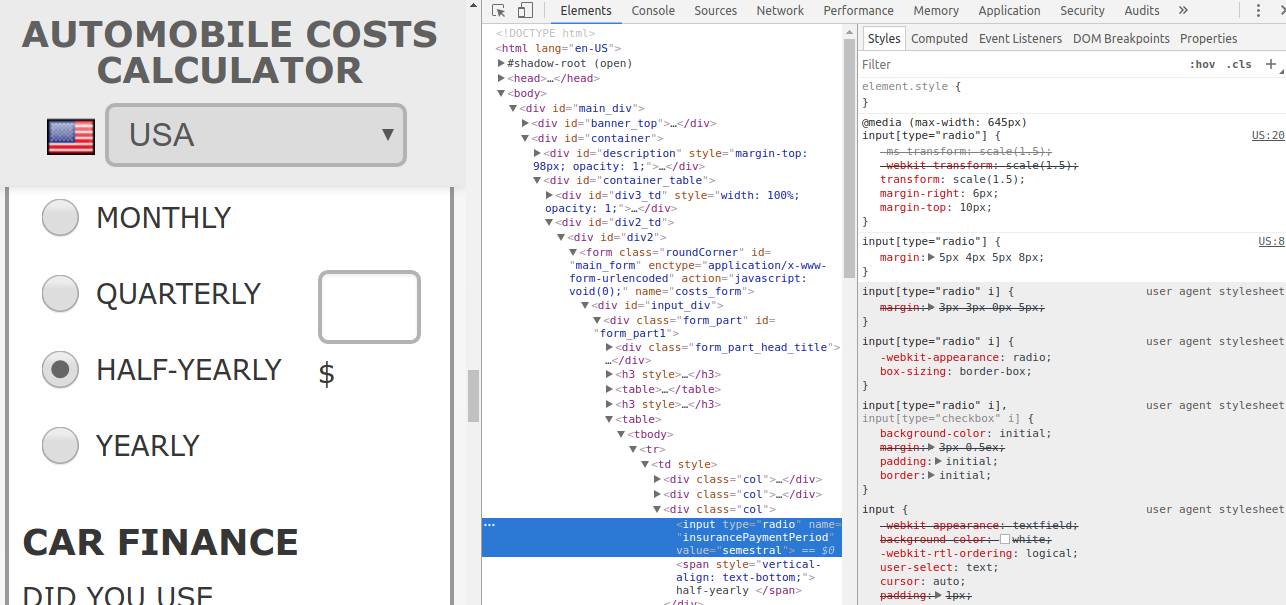Select the Monthly radio button
This screenshot has width=1286, height=605.
click(60, 217)
